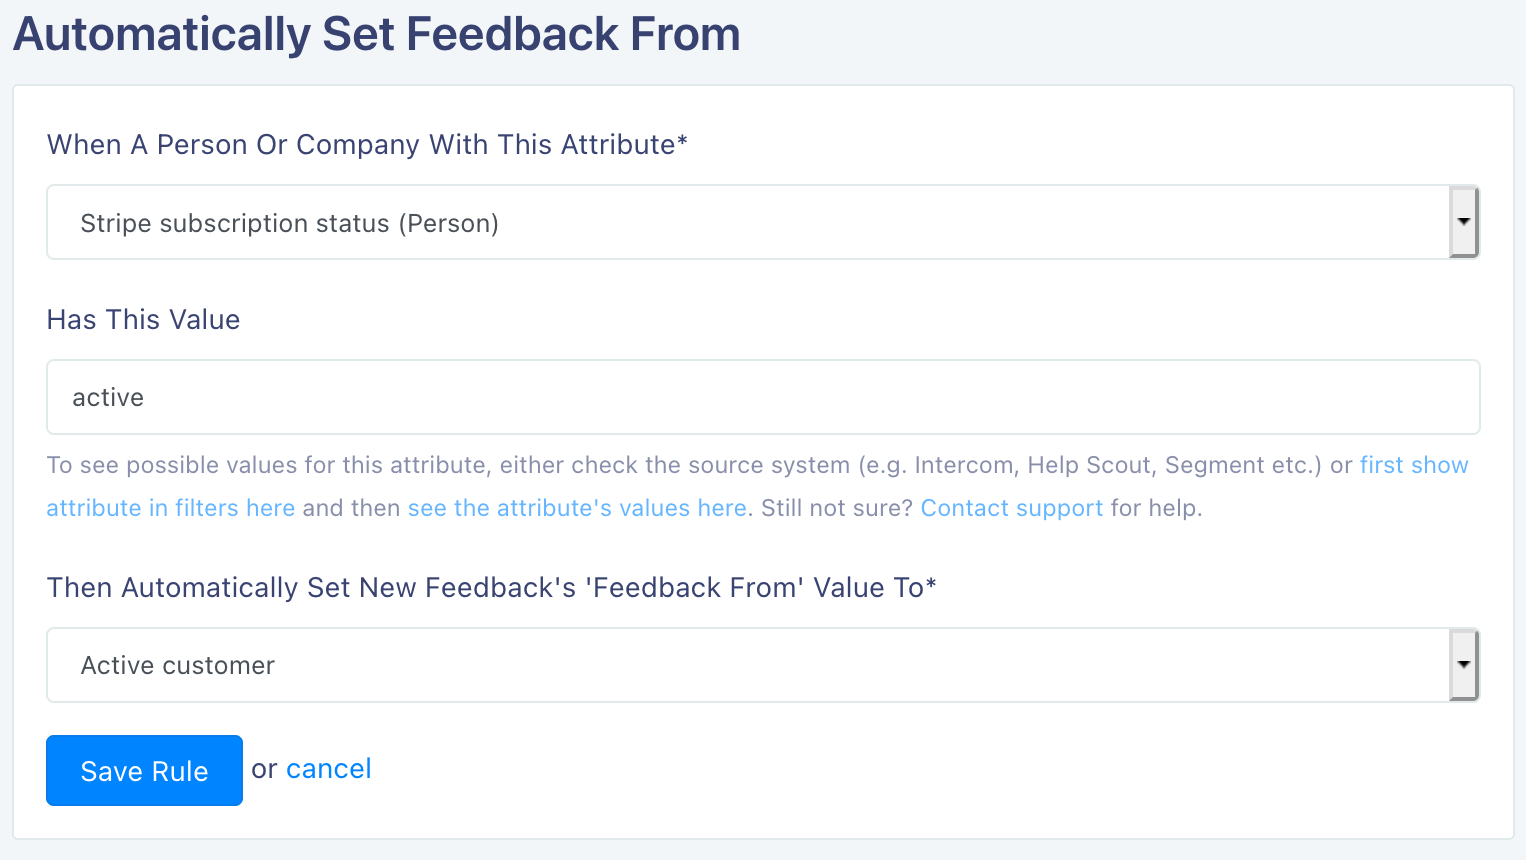This screenshot has height=860, width=1526.
Task: Click the required asterisk after 'With This Attribute'
Action: [x=683, y=142]
